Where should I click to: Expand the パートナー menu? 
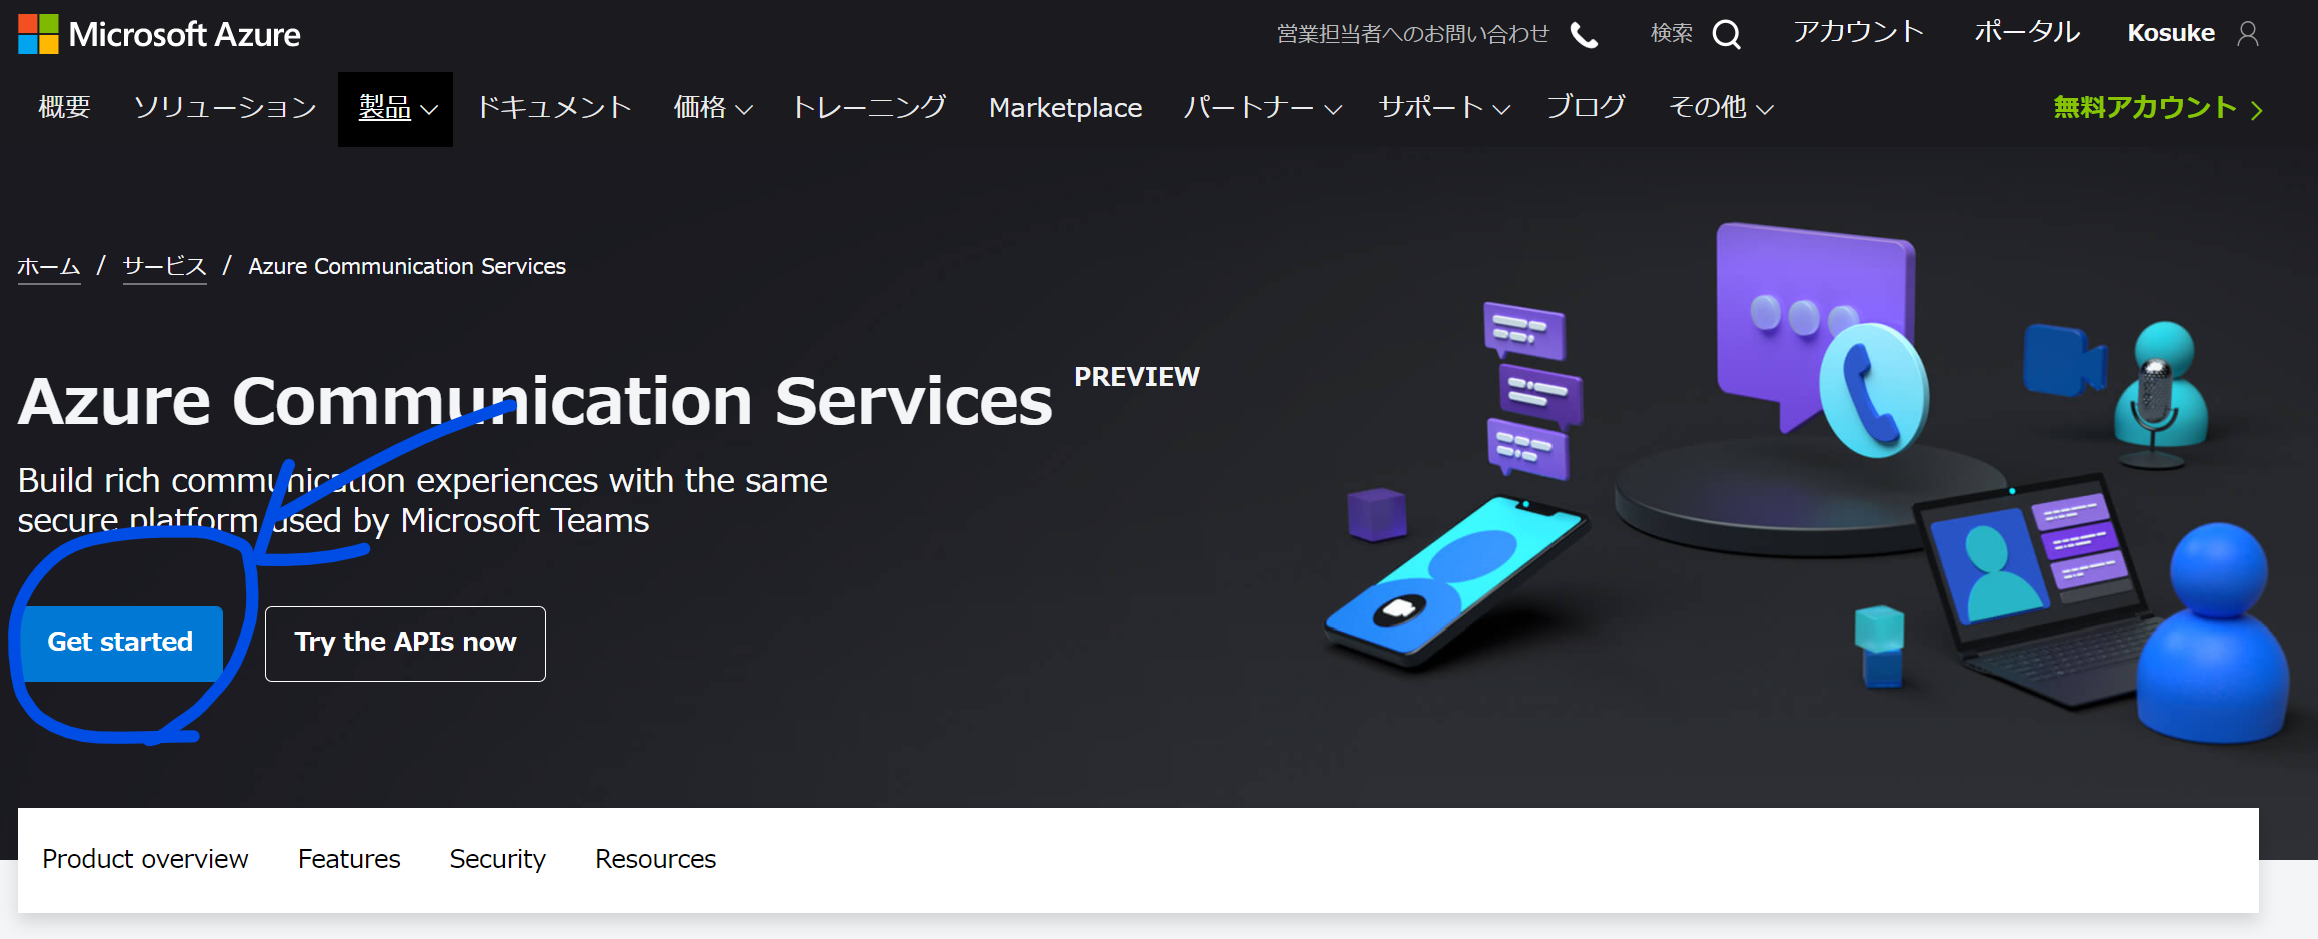1261,108
